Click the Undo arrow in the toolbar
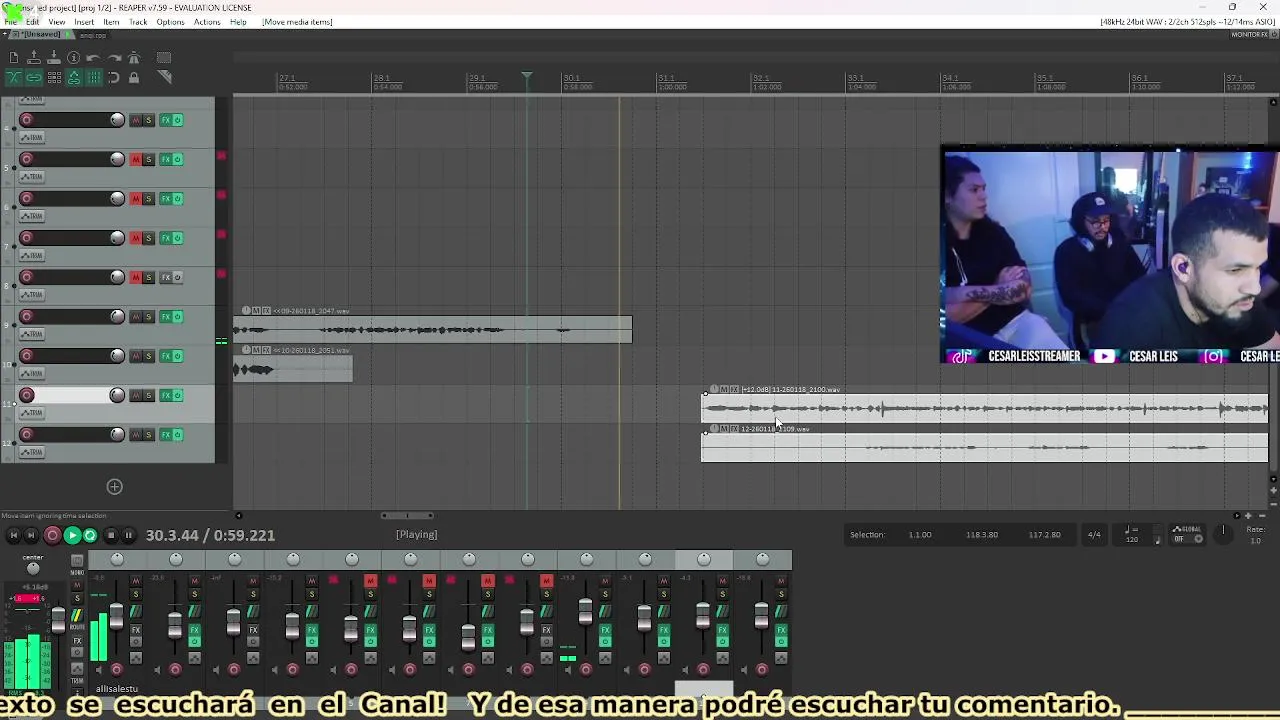The width and height of the screenshot is (1280, 720). click(93, 58)
